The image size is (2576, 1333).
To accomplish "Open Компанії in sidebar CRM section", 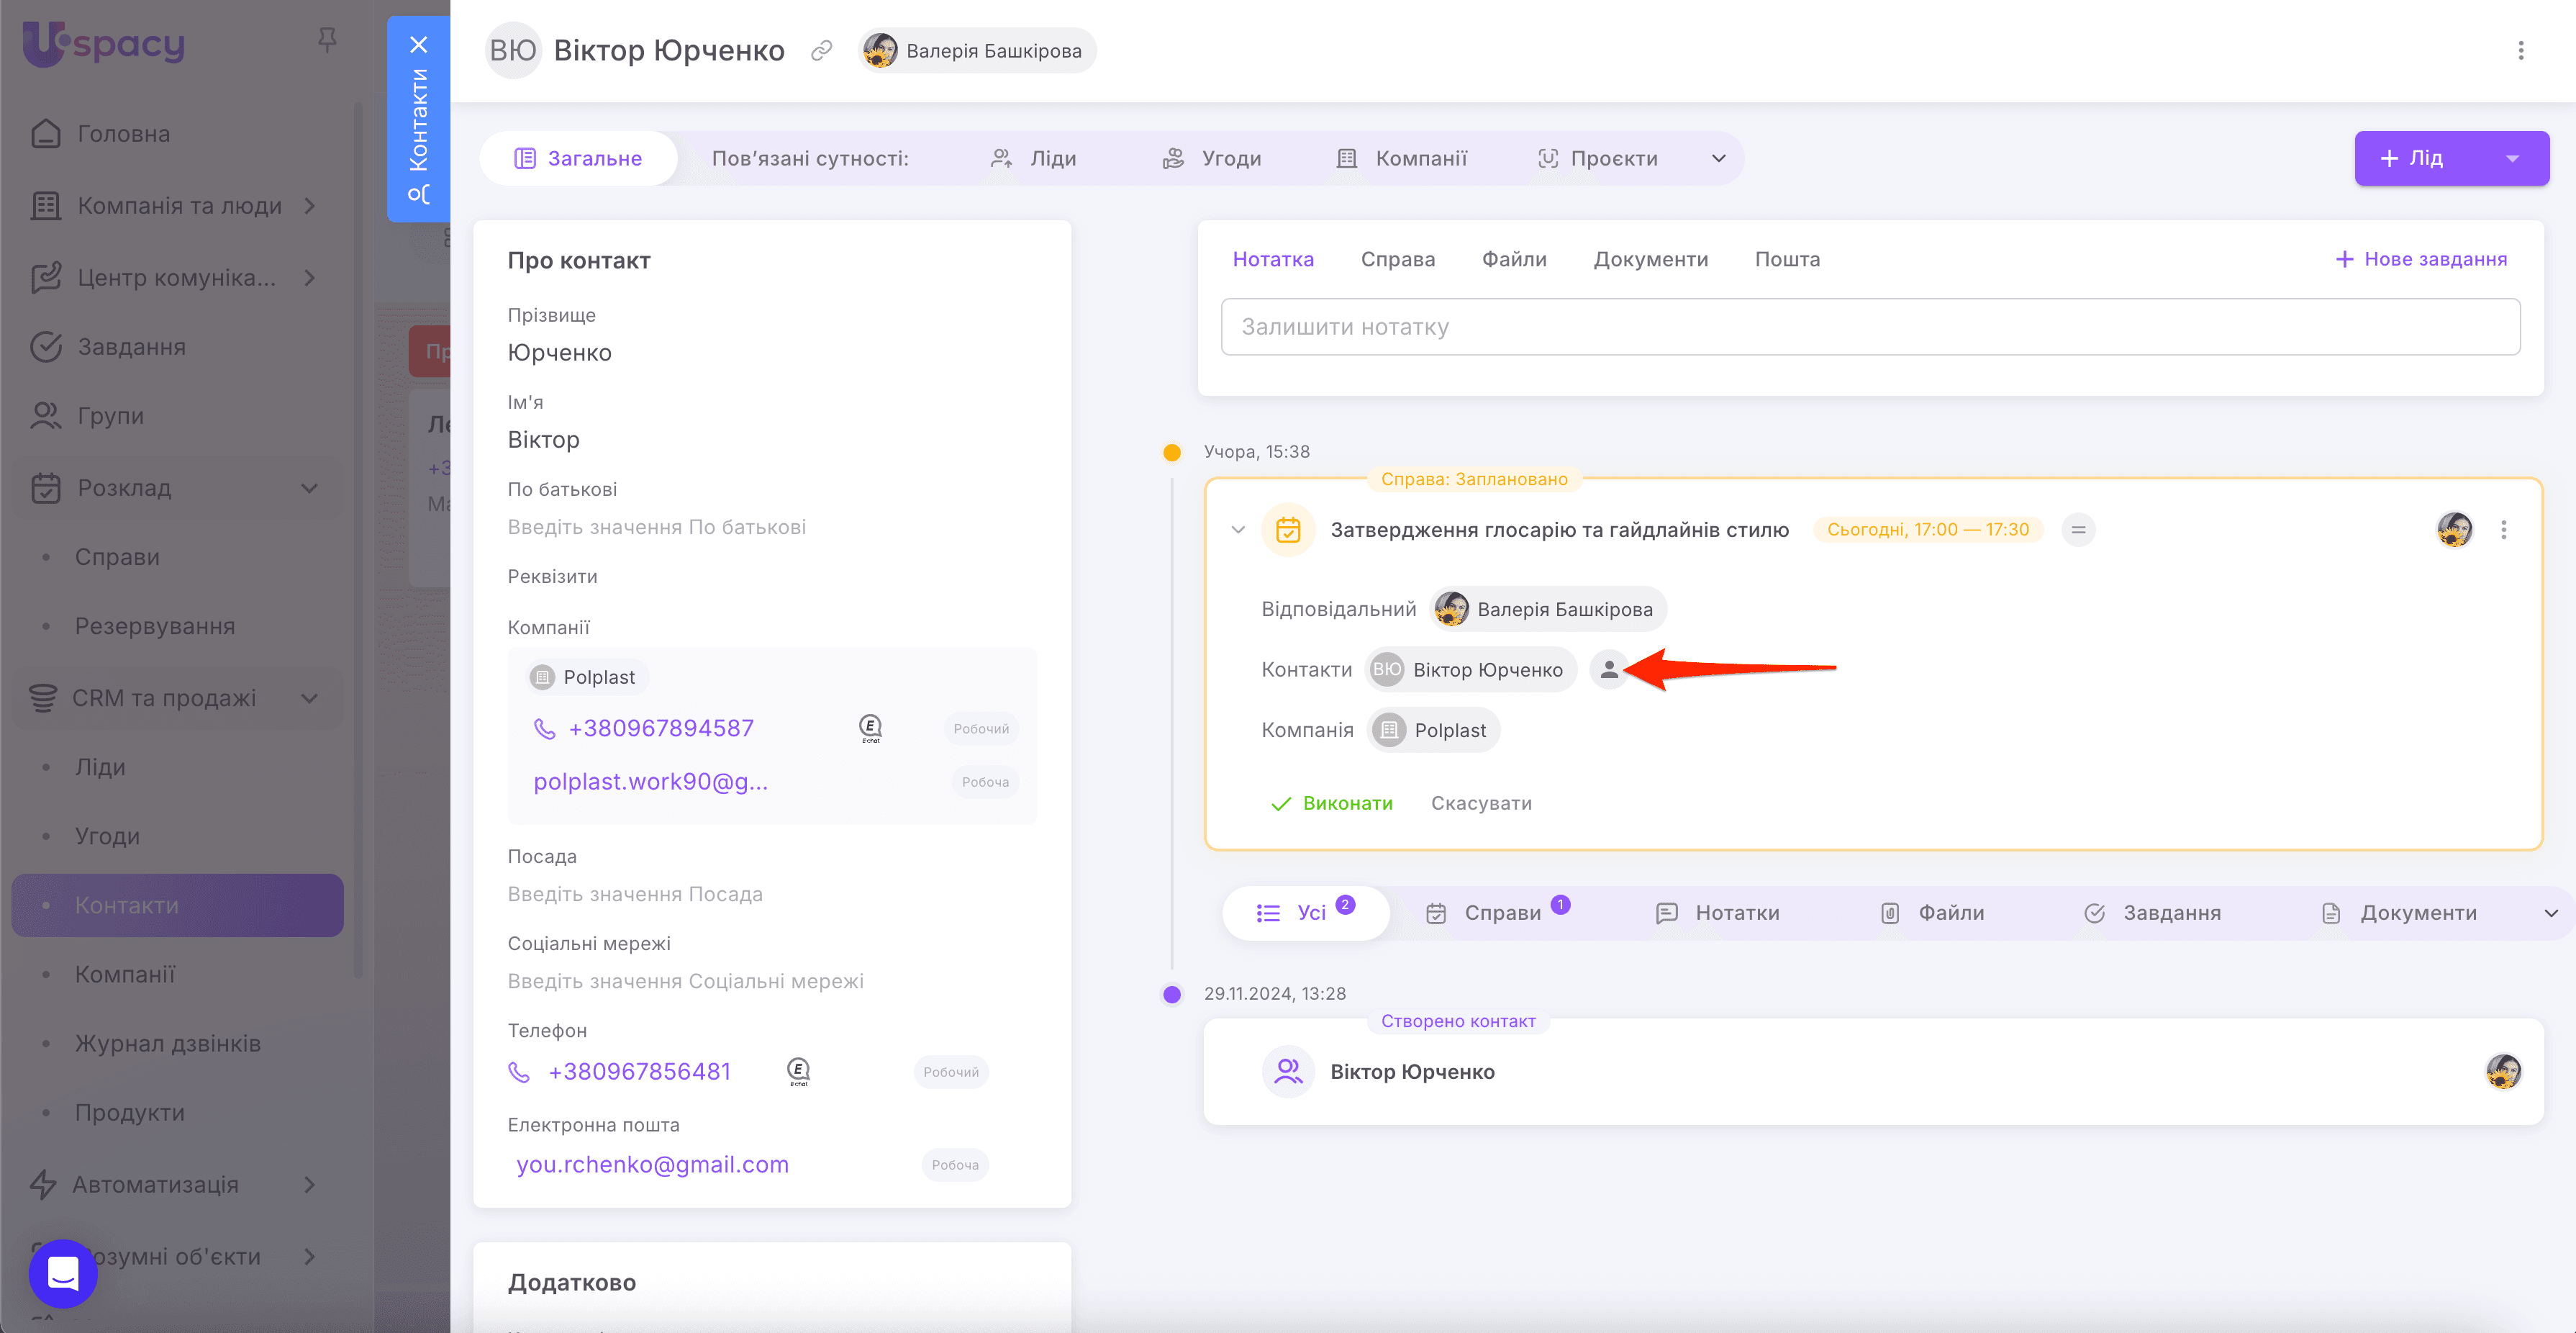I will click(x=125, y=974).
